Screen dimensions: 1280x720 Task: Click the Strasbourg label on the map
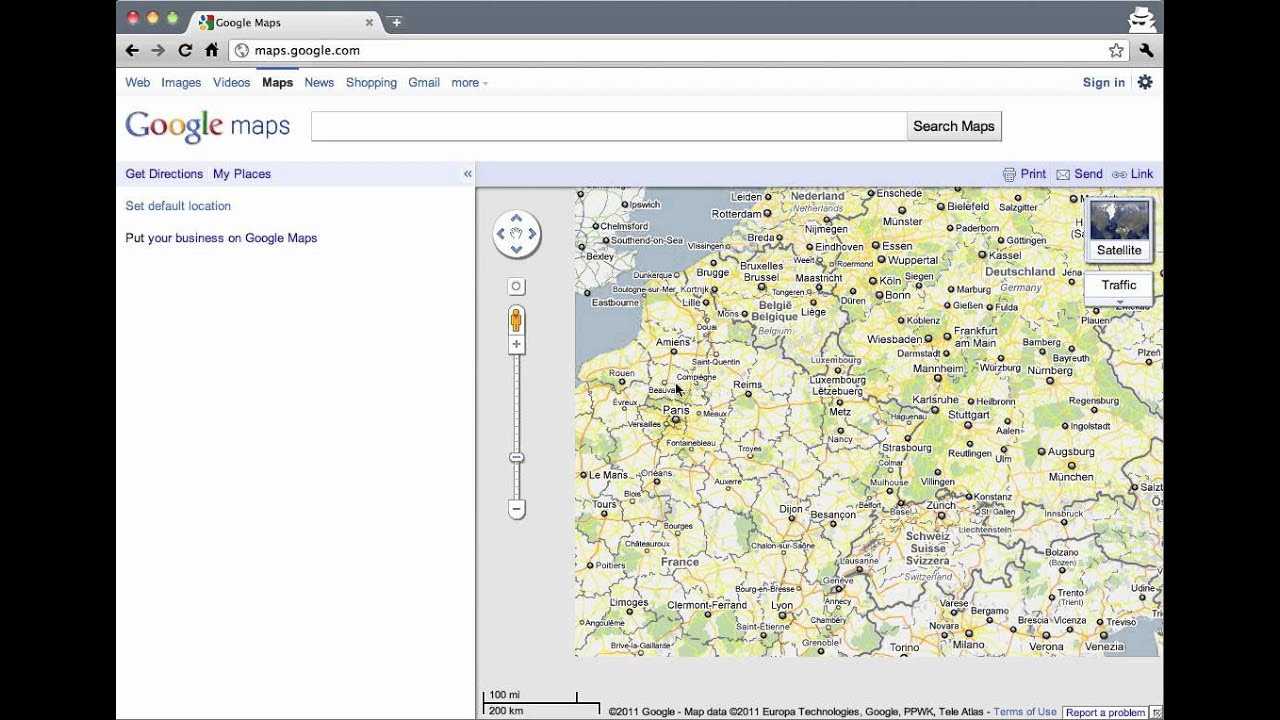point(906,448)
